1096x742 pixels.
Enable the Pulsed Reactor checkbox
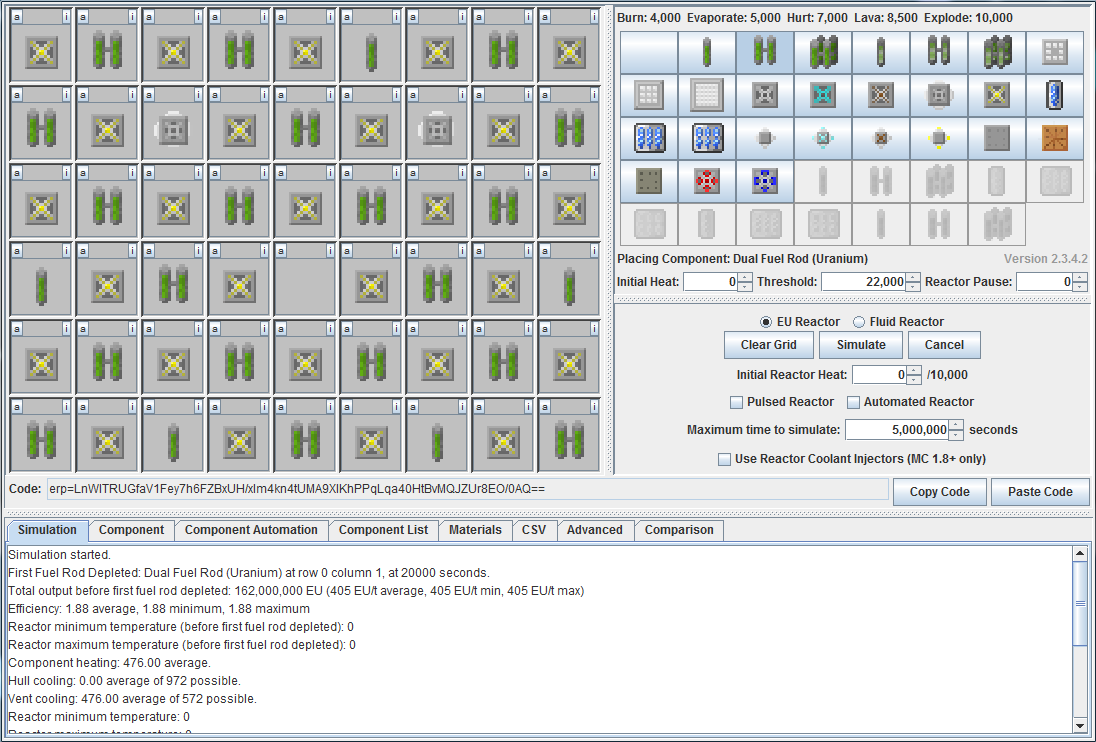pyautogui.click(x=737, y=402)
